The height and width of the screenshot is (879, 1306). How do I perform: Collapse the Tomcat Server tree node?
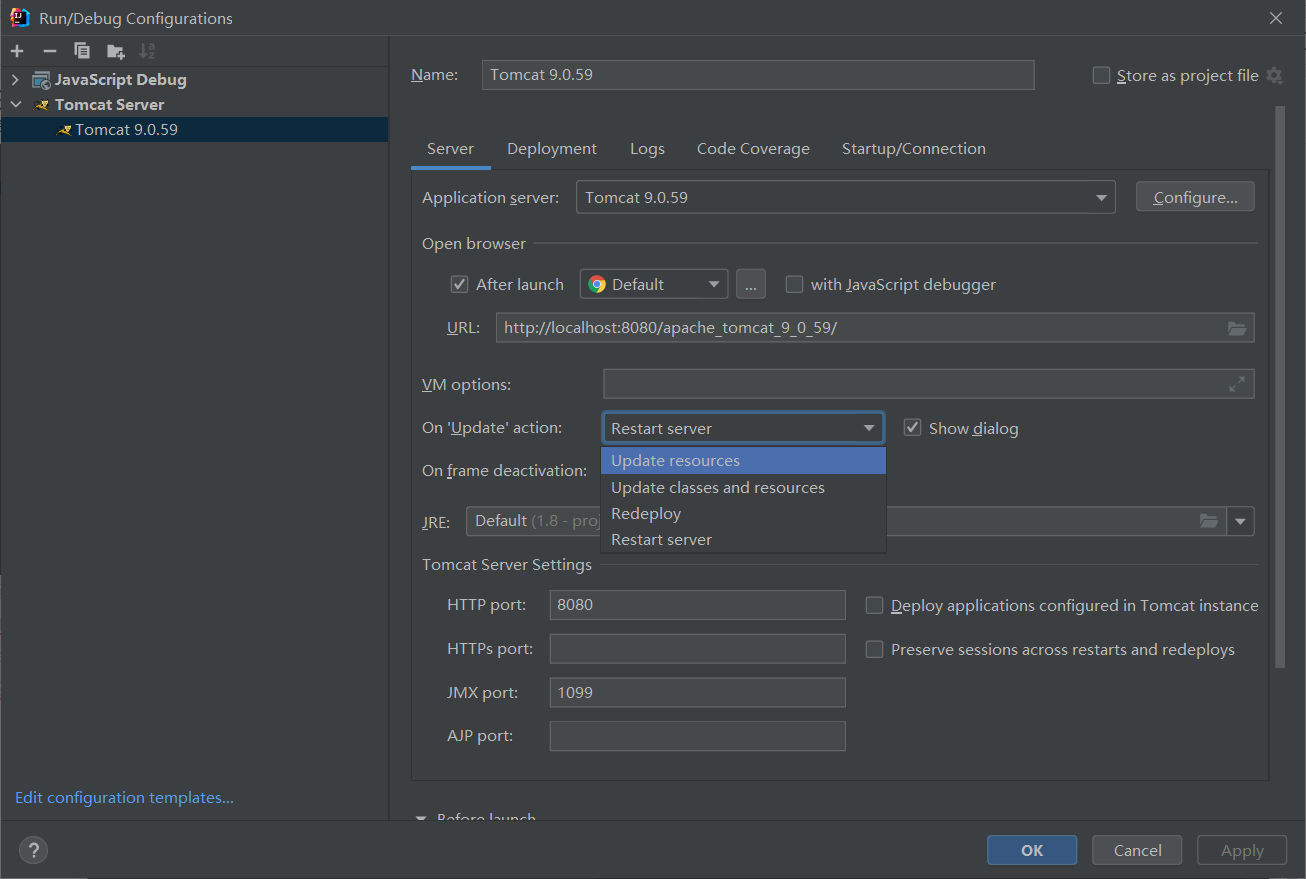coord(15,104)
